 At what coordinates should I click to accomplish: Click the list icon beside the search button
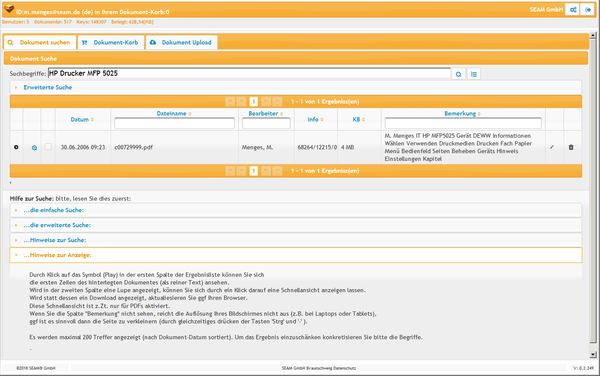coord(474,74)
